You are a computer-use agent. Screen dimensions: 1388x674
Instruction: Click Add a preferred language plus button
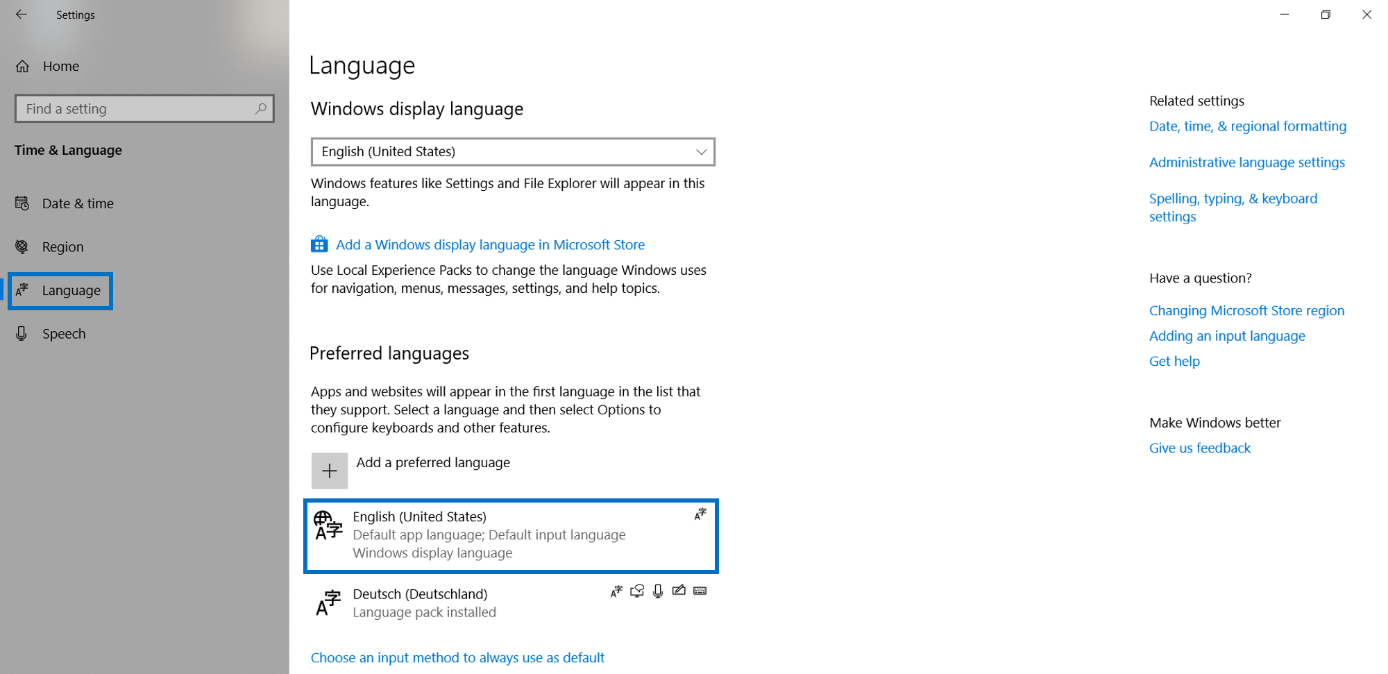pos(330,470)
